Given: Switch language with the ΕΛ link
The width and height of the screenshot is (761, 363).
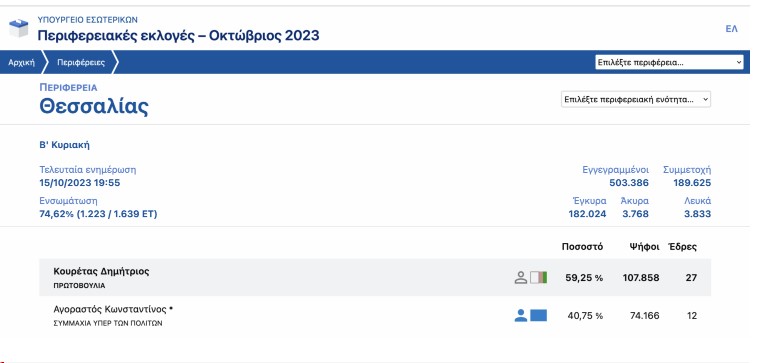Looking at the screenshot, I should [731, 29].
